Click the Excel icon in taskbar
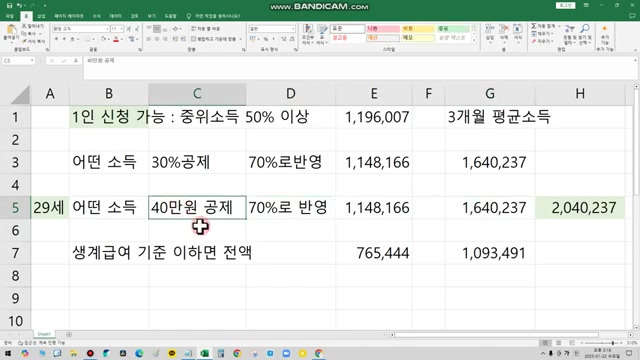The width and height of the screenshot is (640, 360). click(x=204, y=353)
